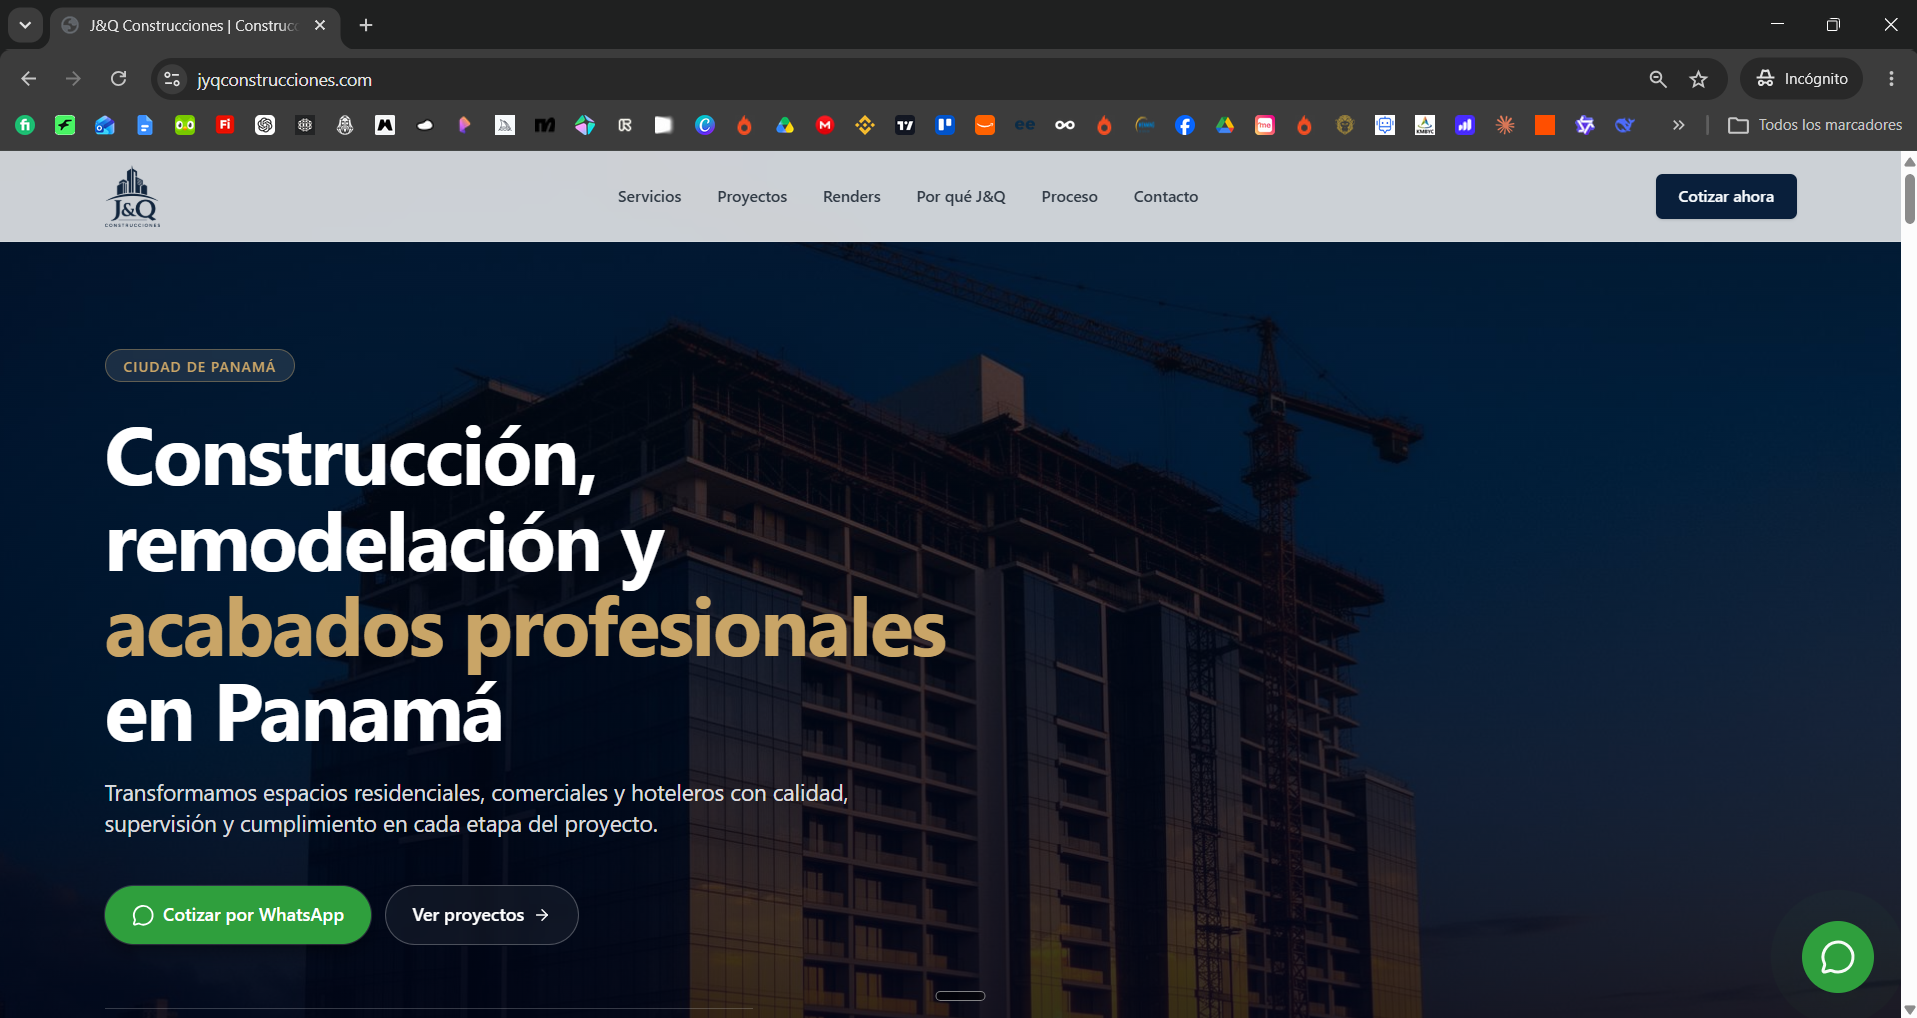Image resolution: width=1917 pixels, height=1018 pixels.
Task: Open the KMBYC bookmark icon
Action: (1425, 125)
